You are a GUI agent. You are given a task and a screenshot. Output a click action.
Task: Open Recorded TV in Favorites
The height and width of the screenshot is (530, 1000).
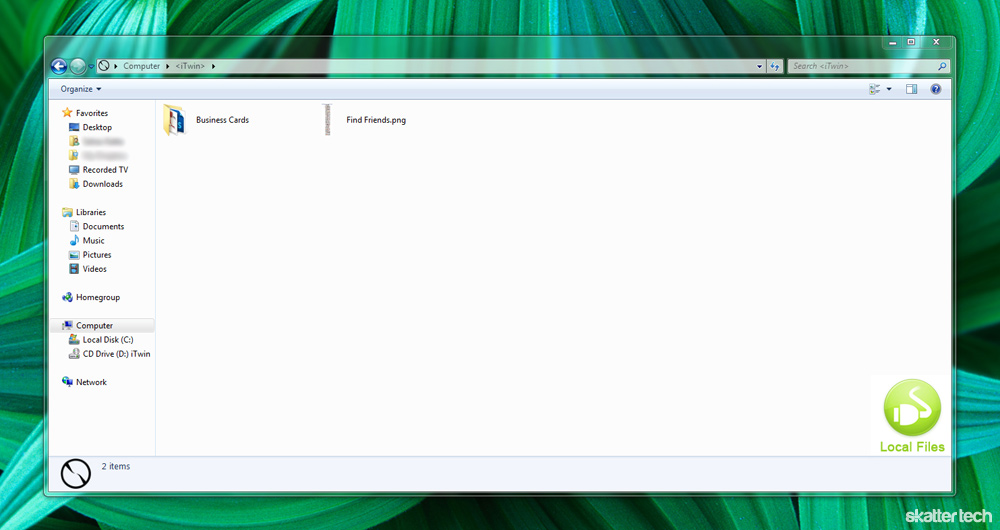tap(105, 170)
